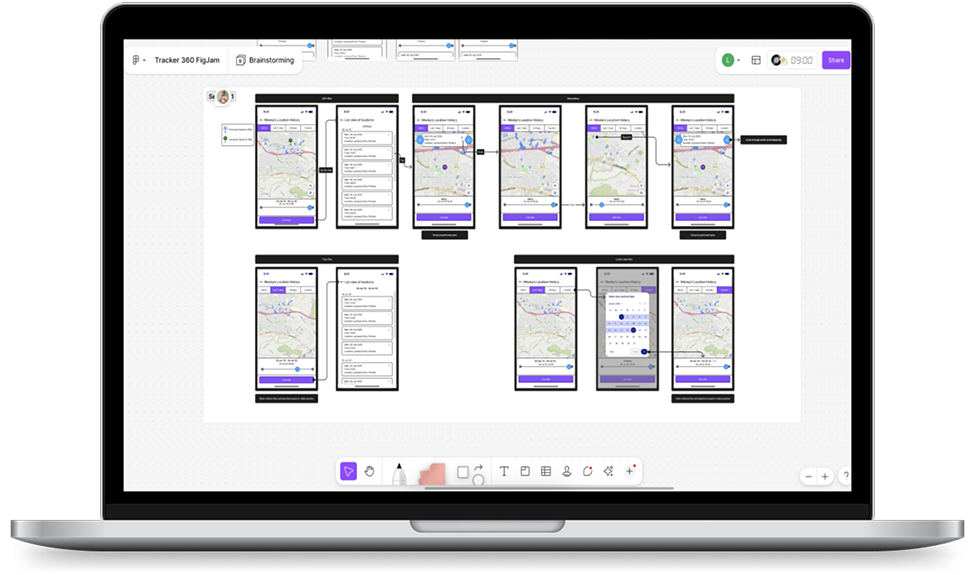Select the calendar date-picker phone frame
Screen dimensions: 975x575
click(x=627, y=329)
